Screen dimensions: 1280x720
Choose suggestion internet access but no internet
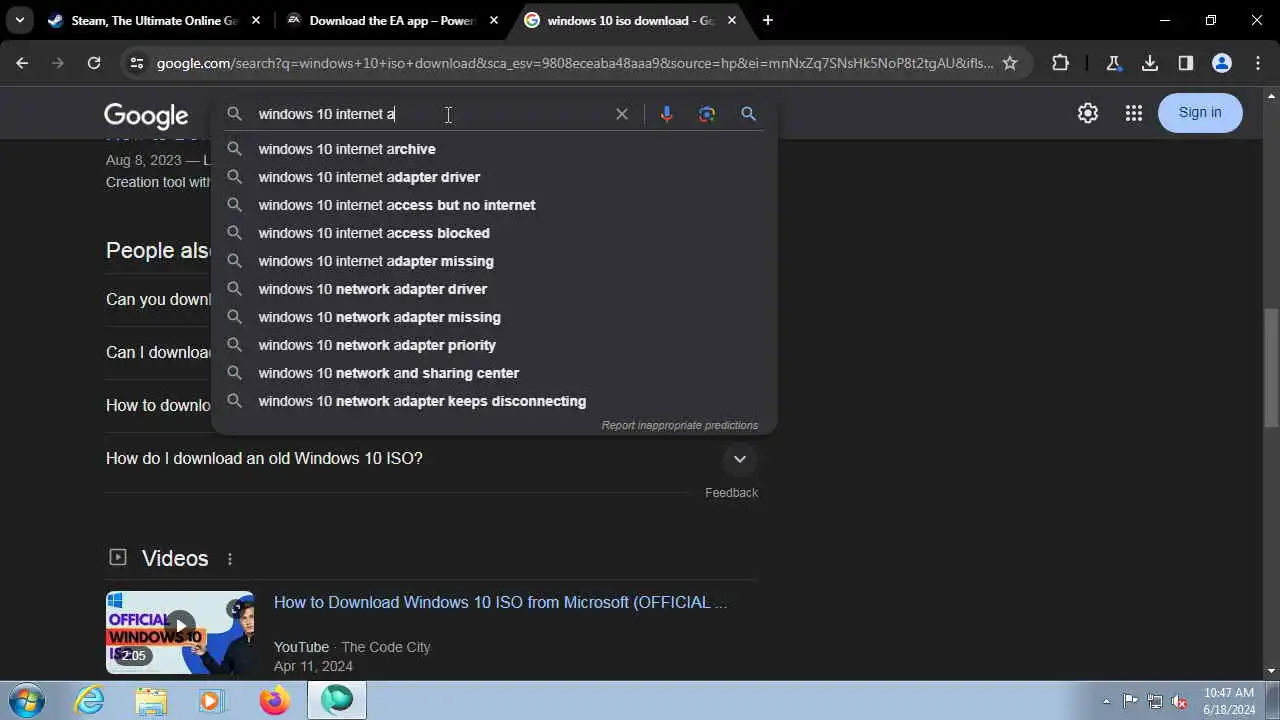tap(494, 205)
